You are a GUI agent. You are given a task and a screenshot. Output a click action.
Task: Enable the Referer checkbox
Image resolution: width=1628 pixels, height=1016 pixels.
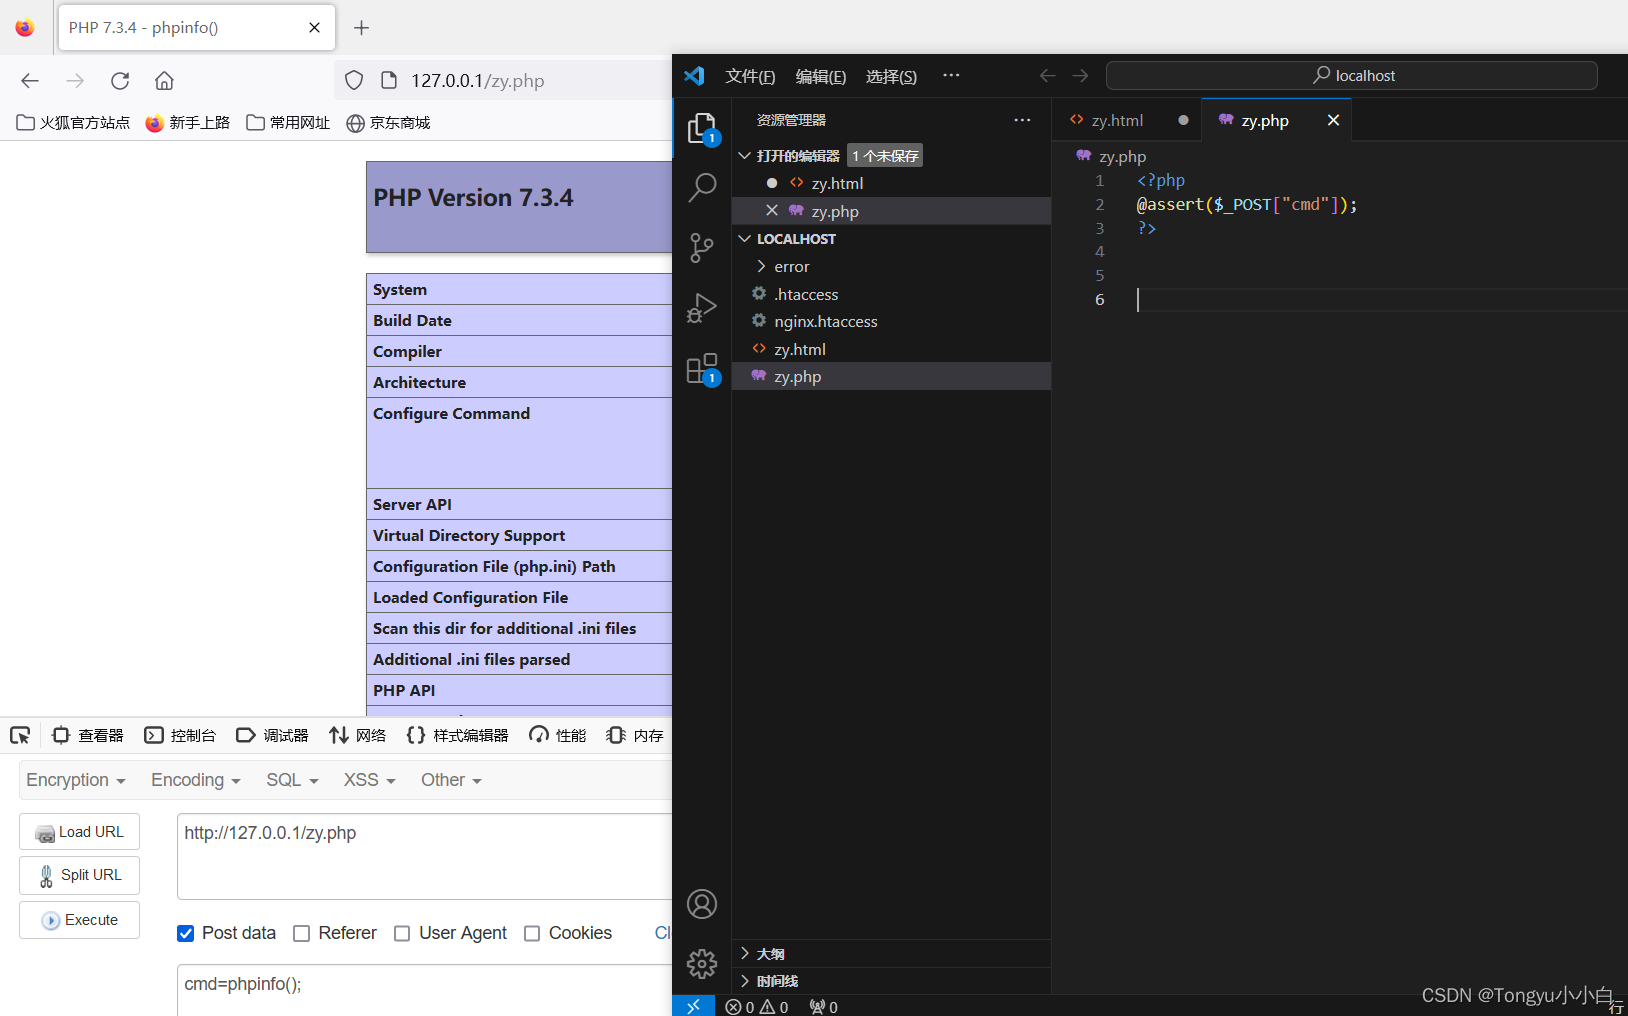point(301,934)
